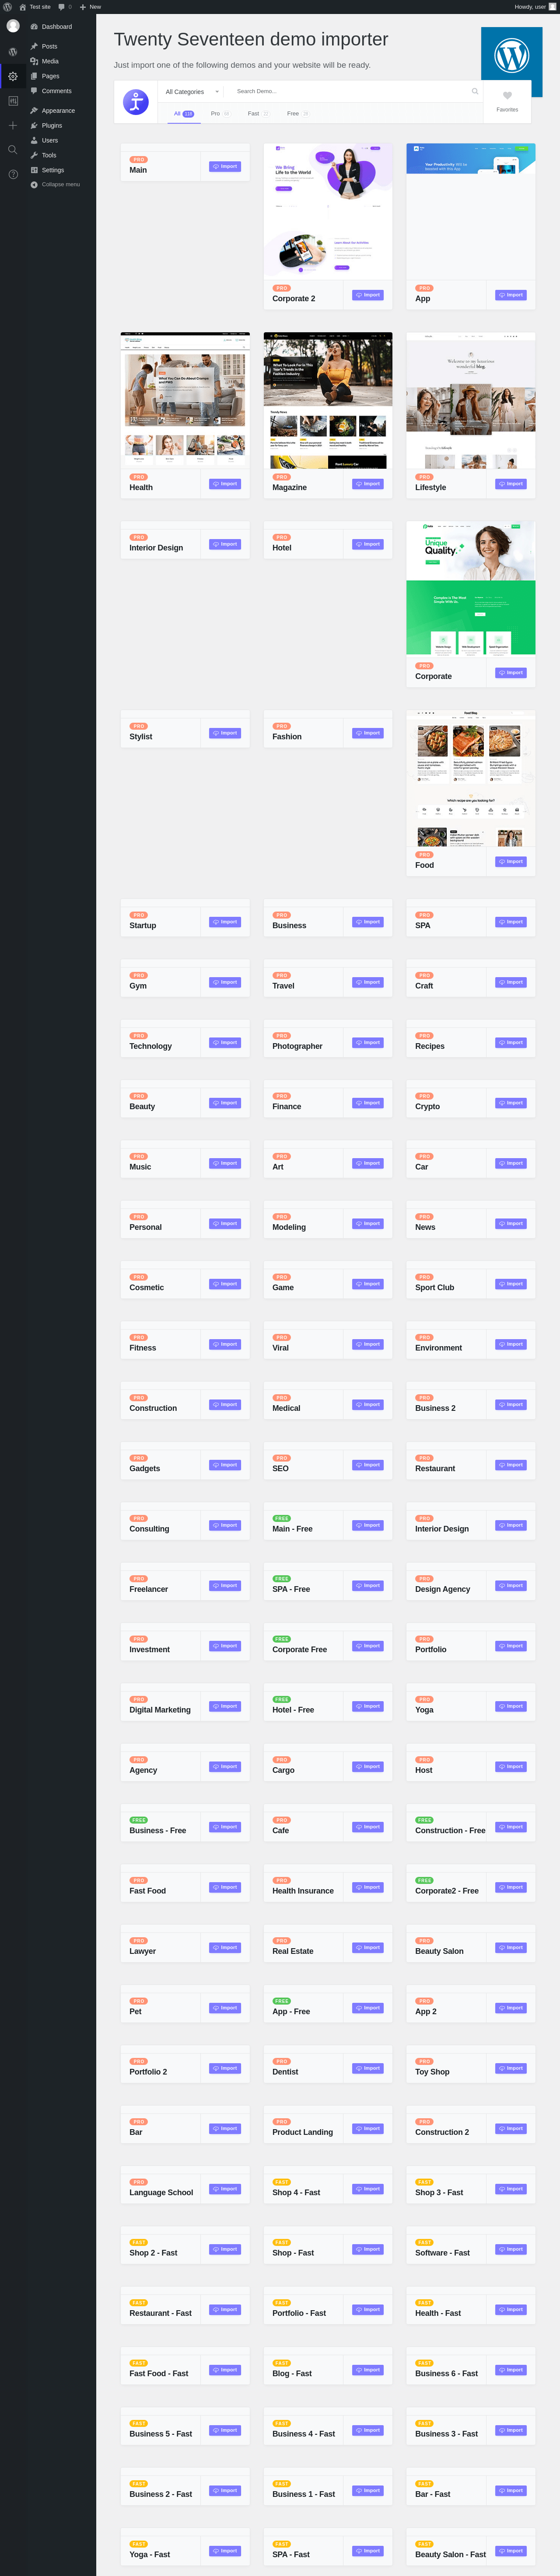560x2576 pixels.
Task: Open Appearance in the sidebar
Action: tap(58, 110)
